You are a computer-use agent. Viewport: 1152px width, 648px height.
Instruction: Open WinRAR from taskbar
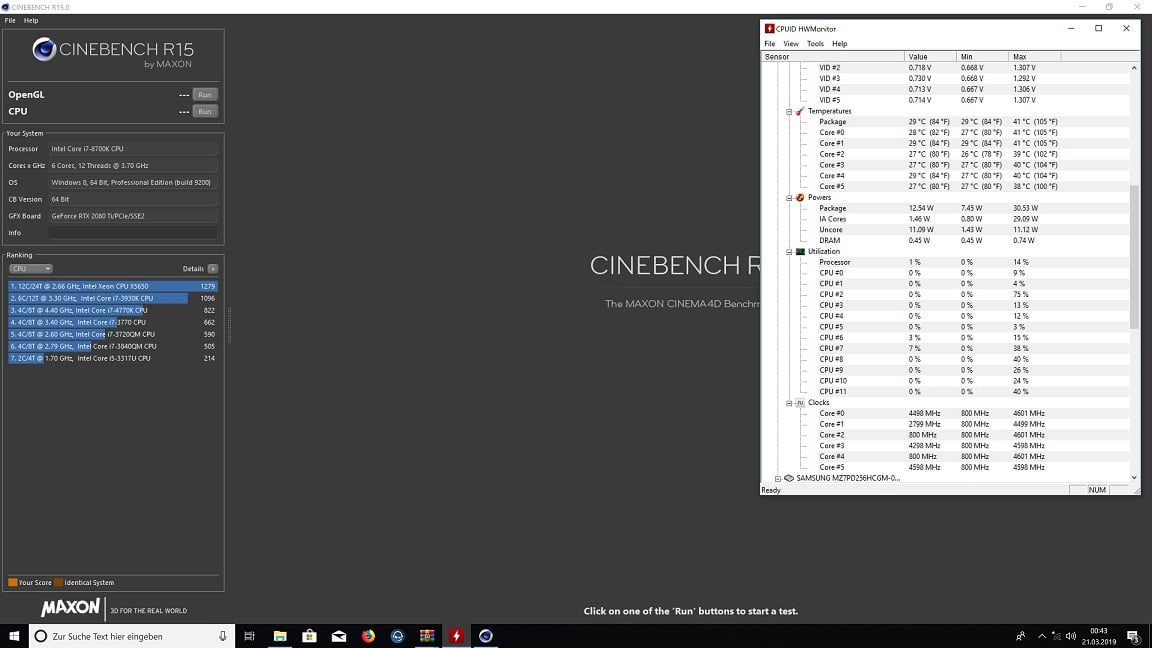pos(427,636)
